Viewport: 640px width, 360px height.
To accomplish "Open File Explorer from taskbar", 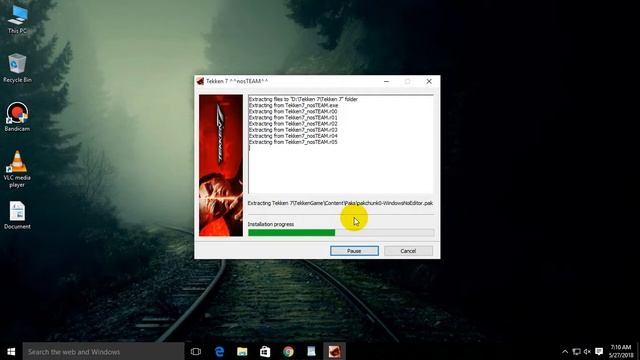I will 242,351.
